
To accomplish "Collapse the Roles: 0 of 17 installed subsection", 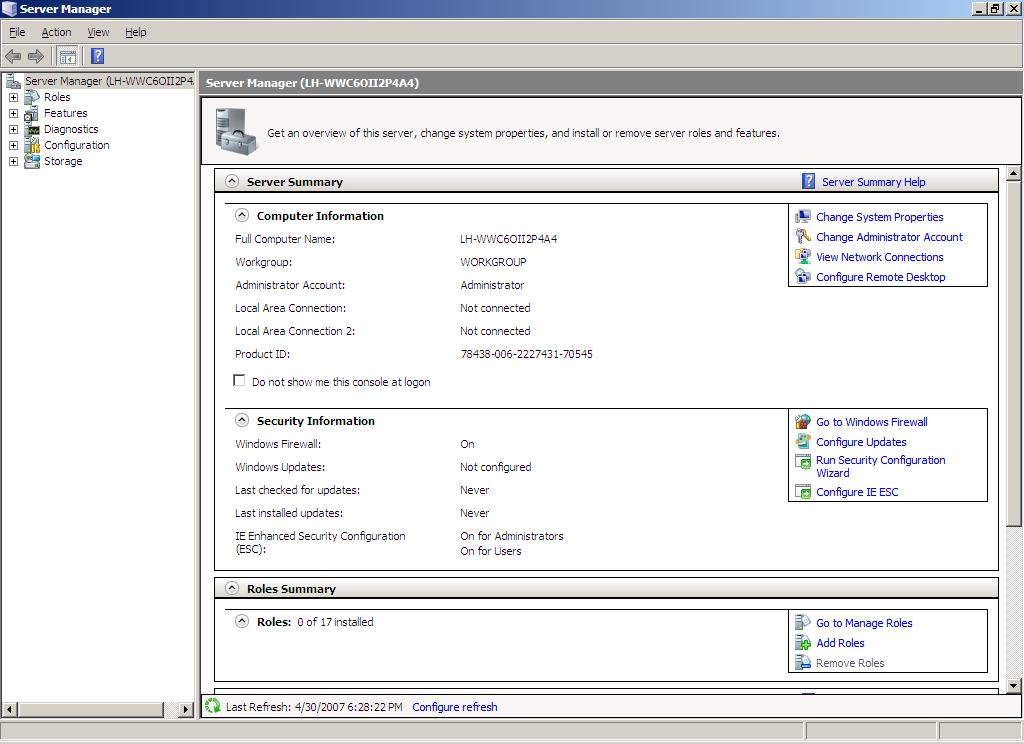I will [242, 621].
